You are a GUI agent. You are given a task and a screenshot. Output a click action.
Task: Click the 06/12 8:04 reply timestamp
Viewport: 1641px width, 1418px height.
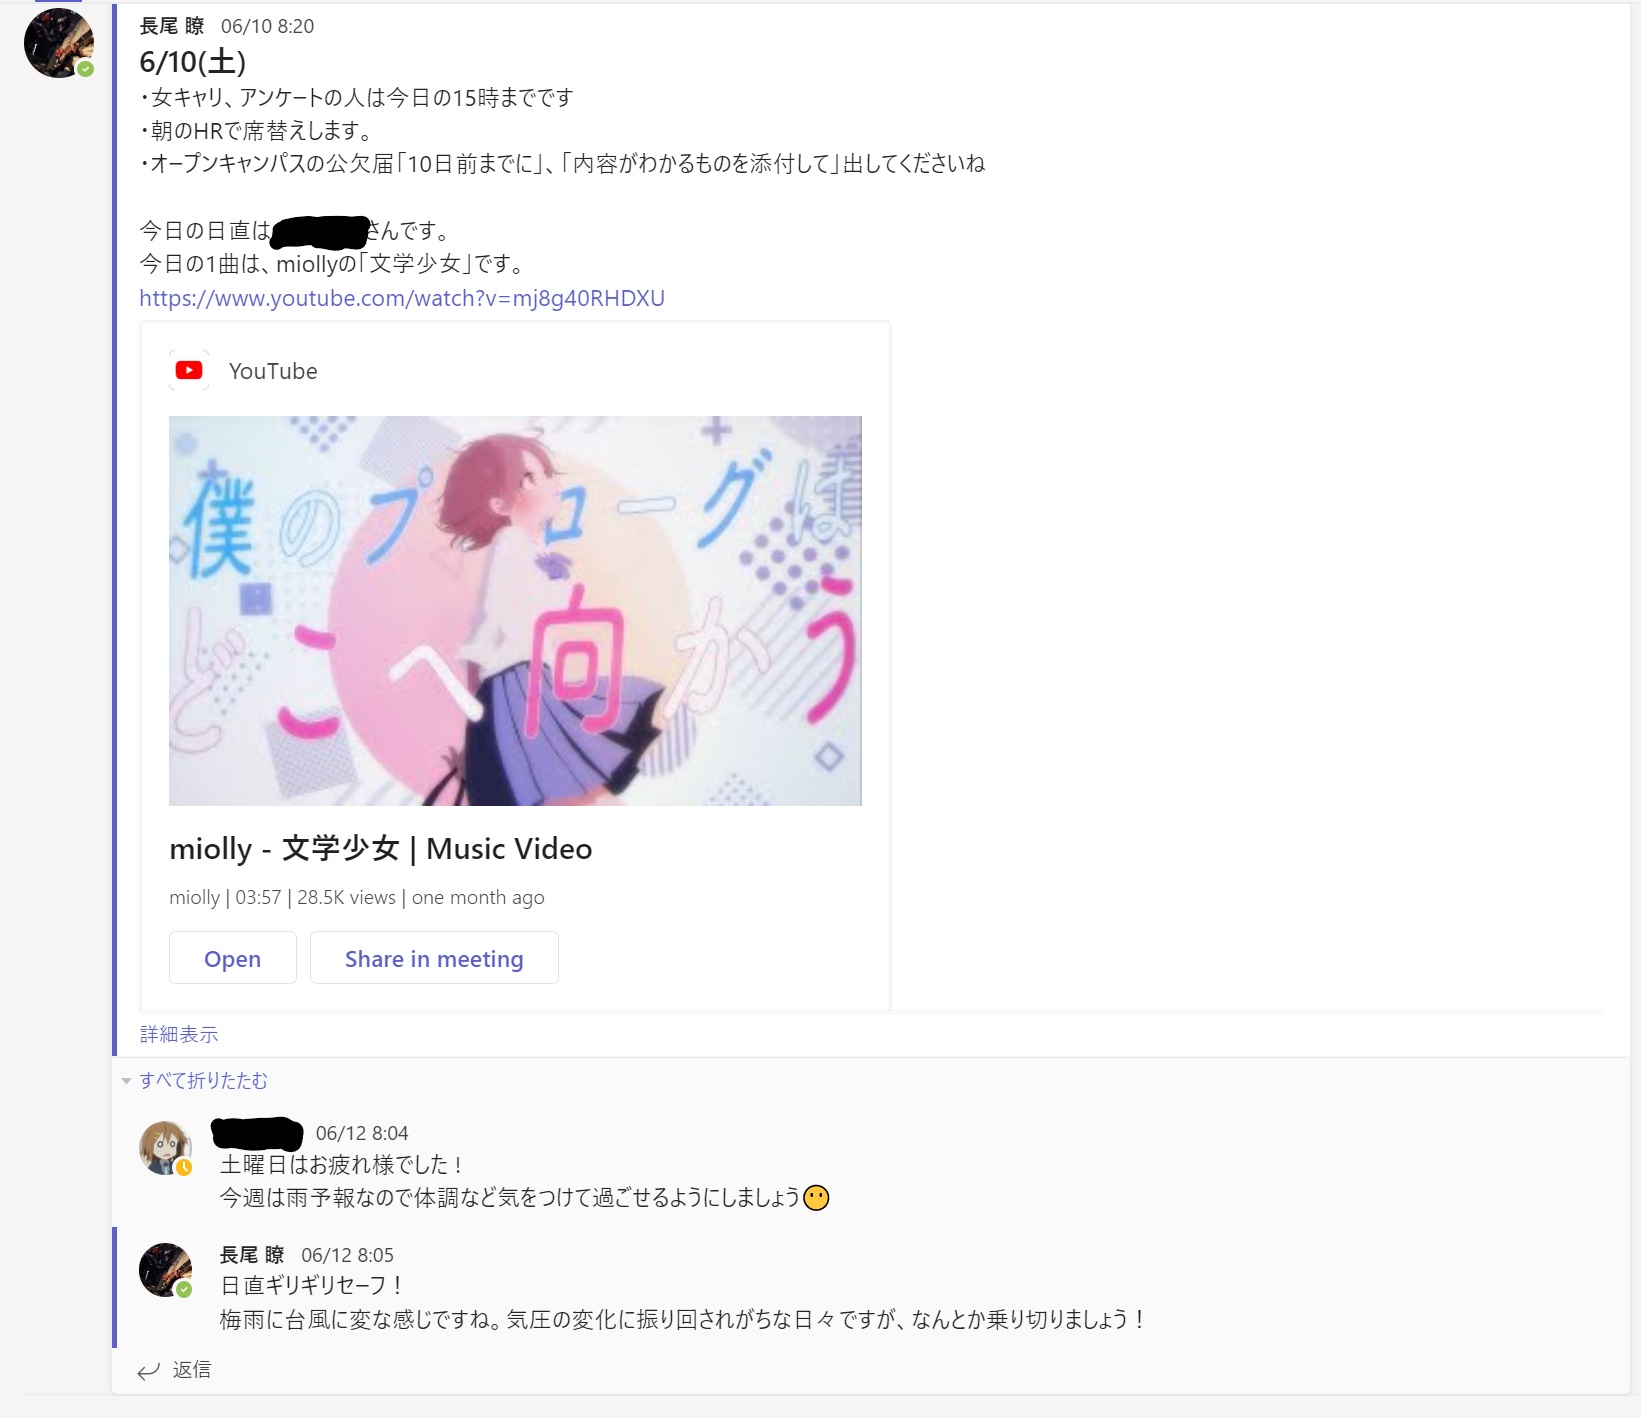click(362, 1133)
